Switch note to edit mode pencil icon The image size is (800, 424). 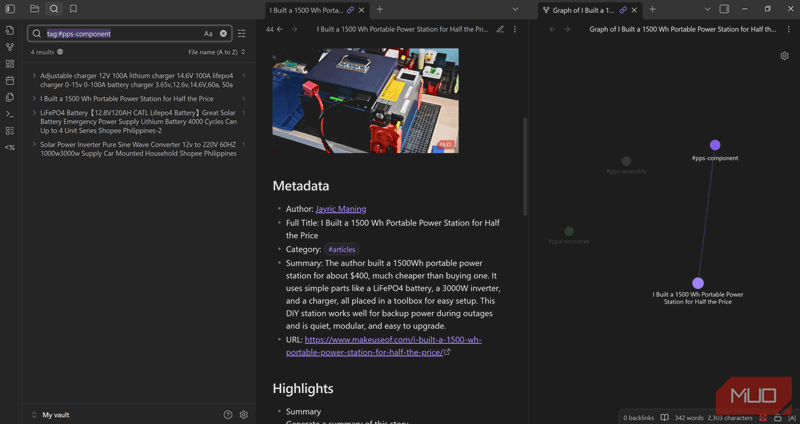pos(500,30)
